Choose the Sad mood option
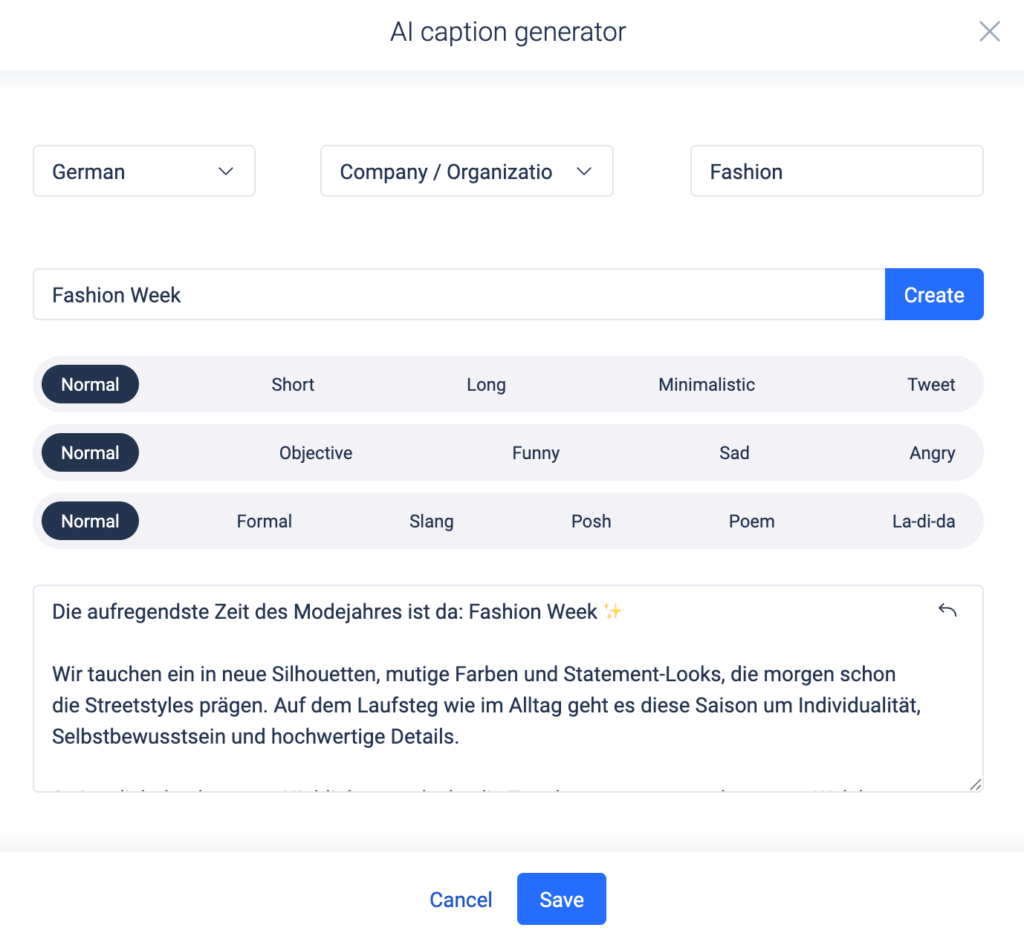Screen dimensions: 1024x939 tap(734, 453)
